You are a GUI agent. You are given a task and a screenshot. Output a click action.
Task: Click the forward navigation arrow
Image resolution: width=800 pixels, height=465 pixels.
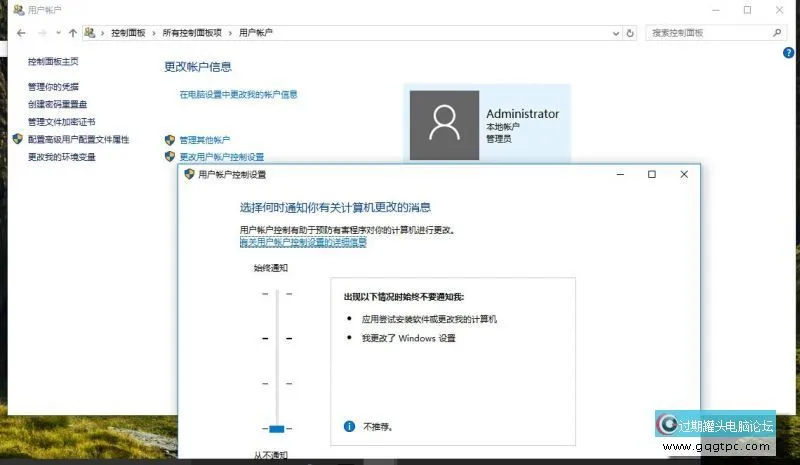tap(42, 33)
